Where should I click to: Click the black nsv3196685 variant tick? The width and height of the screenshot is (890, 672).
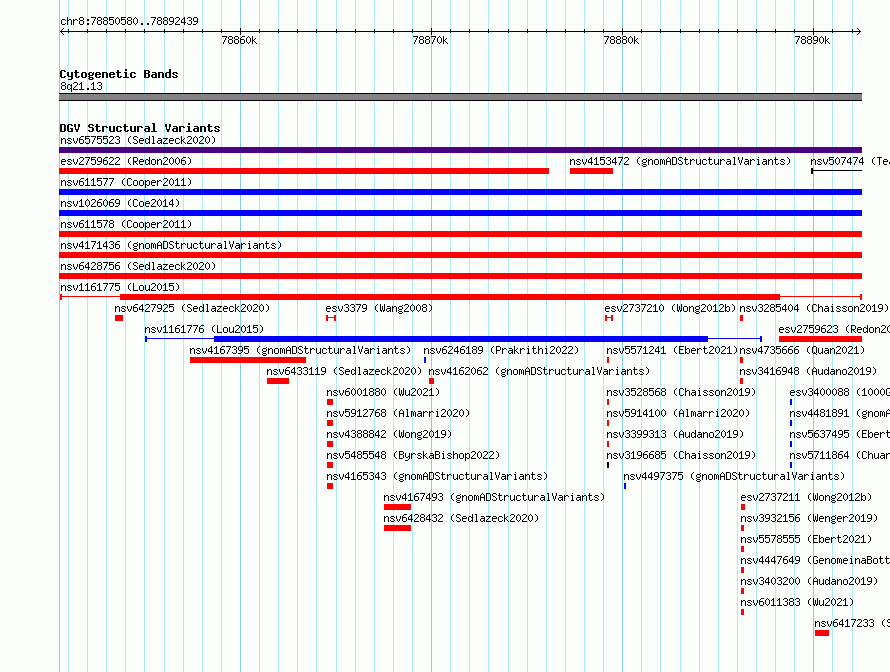point(608,465)
